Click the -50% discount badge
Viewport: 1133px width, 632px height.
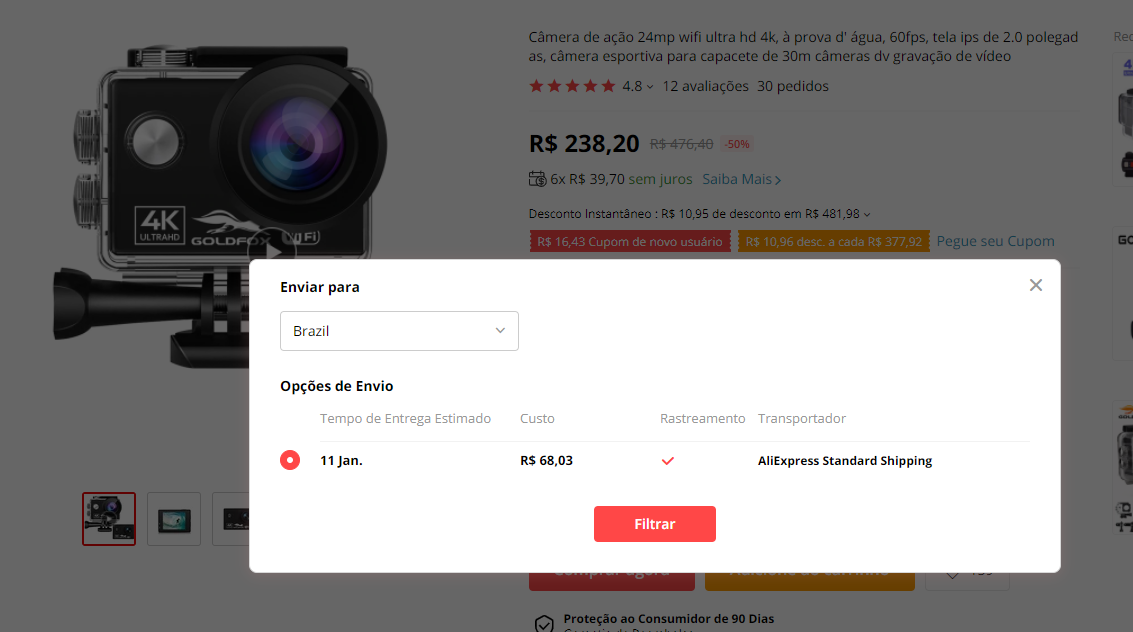coord(736,143)
